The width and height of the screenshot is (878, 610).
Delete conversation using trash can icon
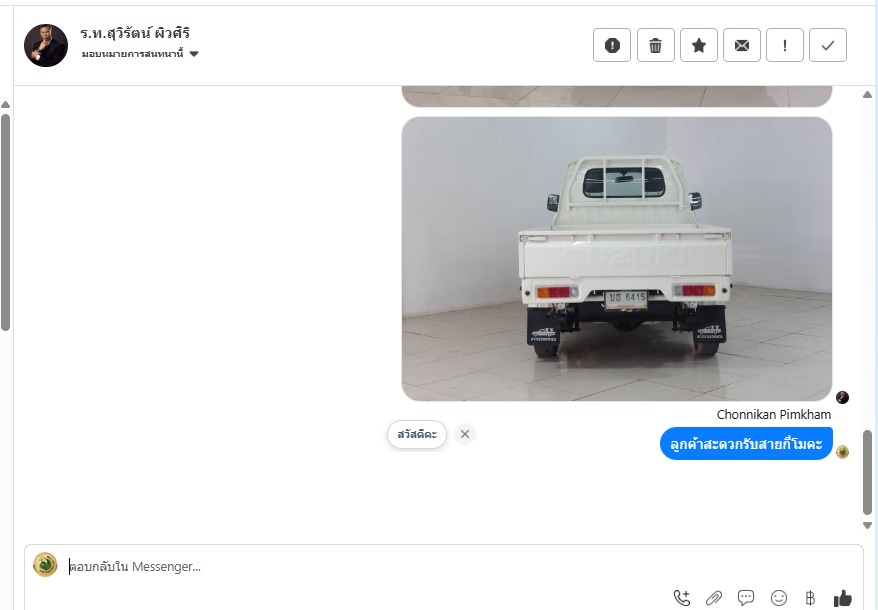(656, 45)
